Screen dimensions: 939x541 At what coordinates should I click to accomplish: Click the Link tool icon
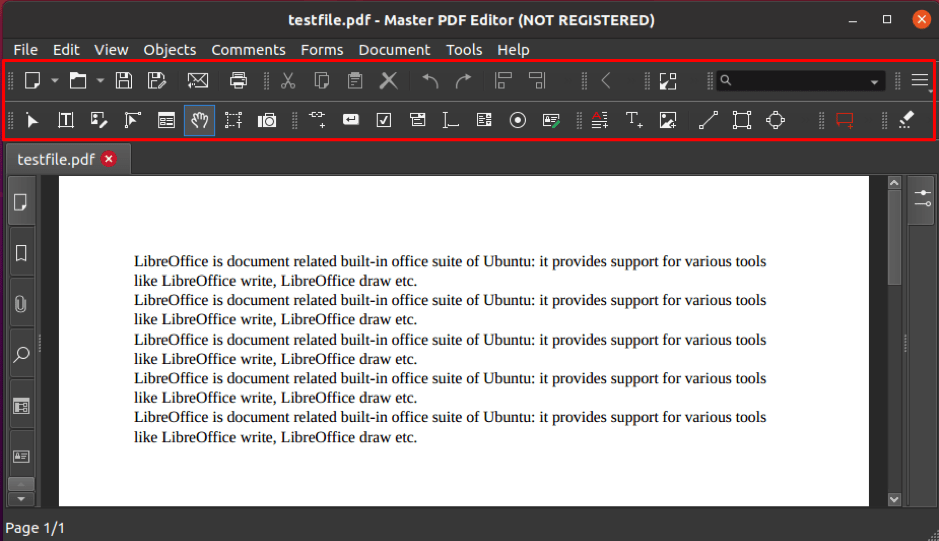pyautogui.click(x=317, y=119)
